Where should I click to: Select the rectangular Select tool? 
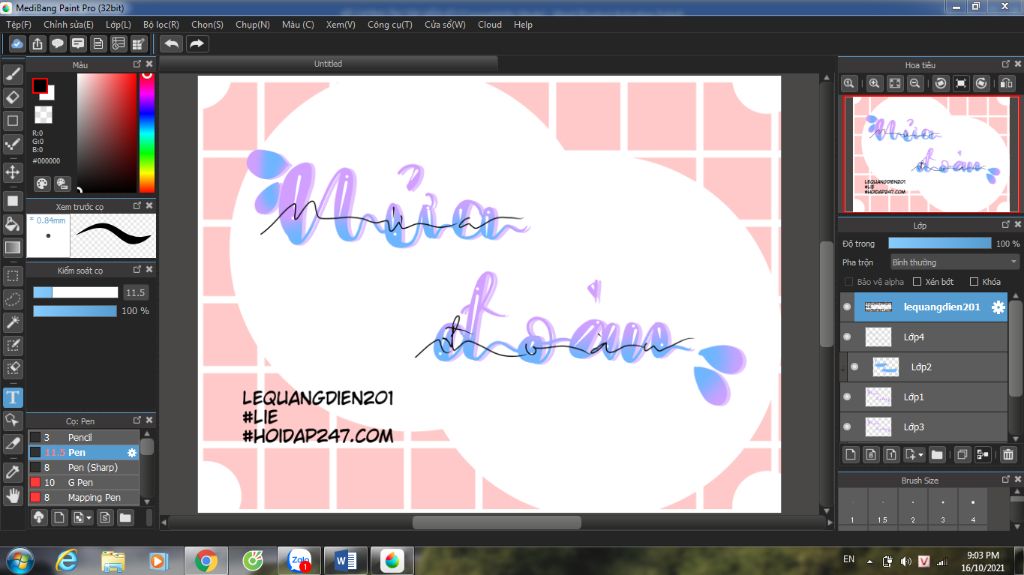pyautogui.click(x=12, y=276)
